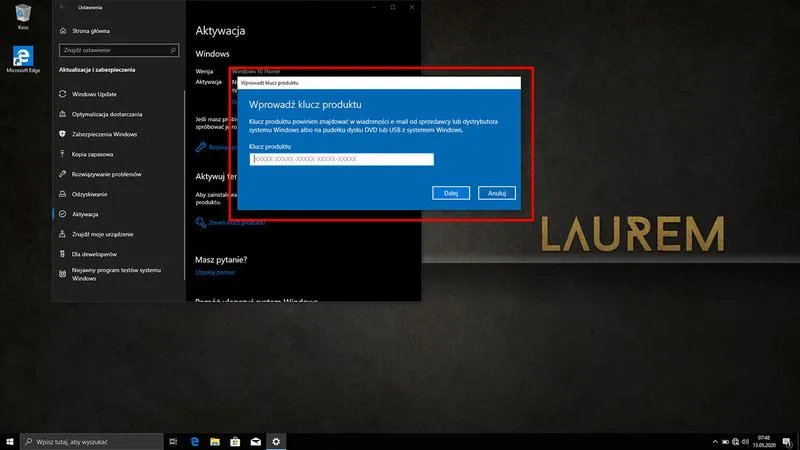
Task: Click the wrench icon beside Rozwiązywanie link
Action: coord(201,147)
